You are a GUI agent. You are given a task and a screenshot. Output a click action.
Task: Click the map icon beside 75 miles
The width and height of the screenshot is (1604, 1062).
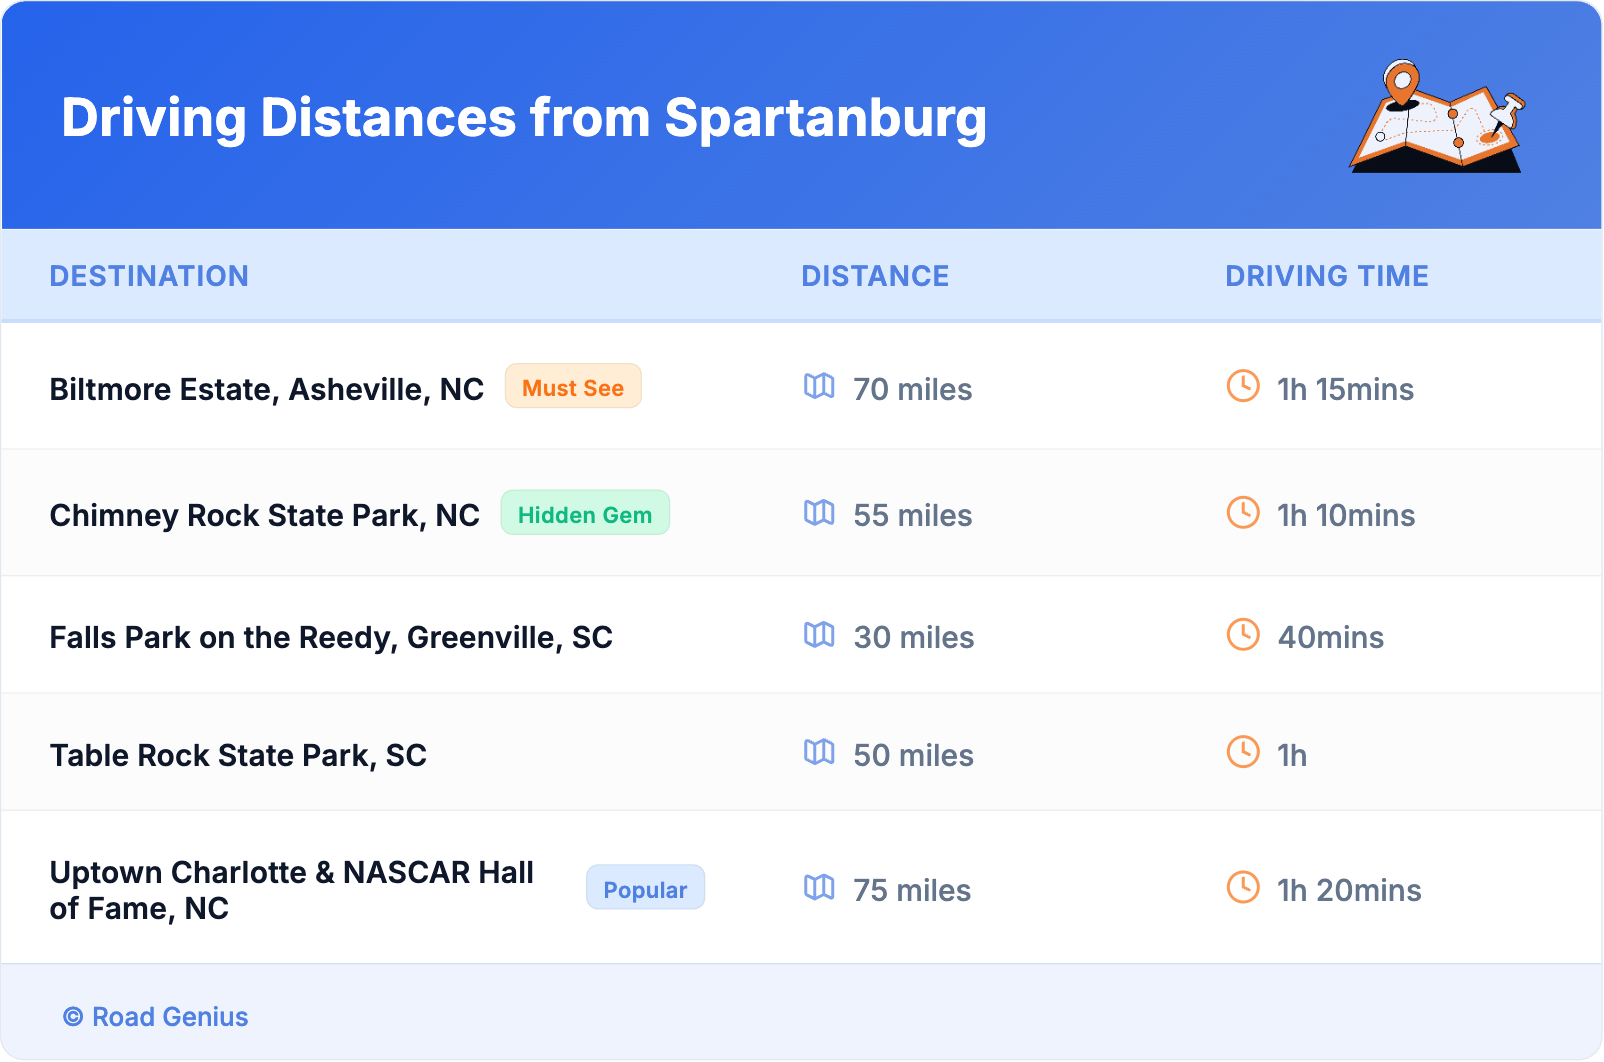coord(819,888)
